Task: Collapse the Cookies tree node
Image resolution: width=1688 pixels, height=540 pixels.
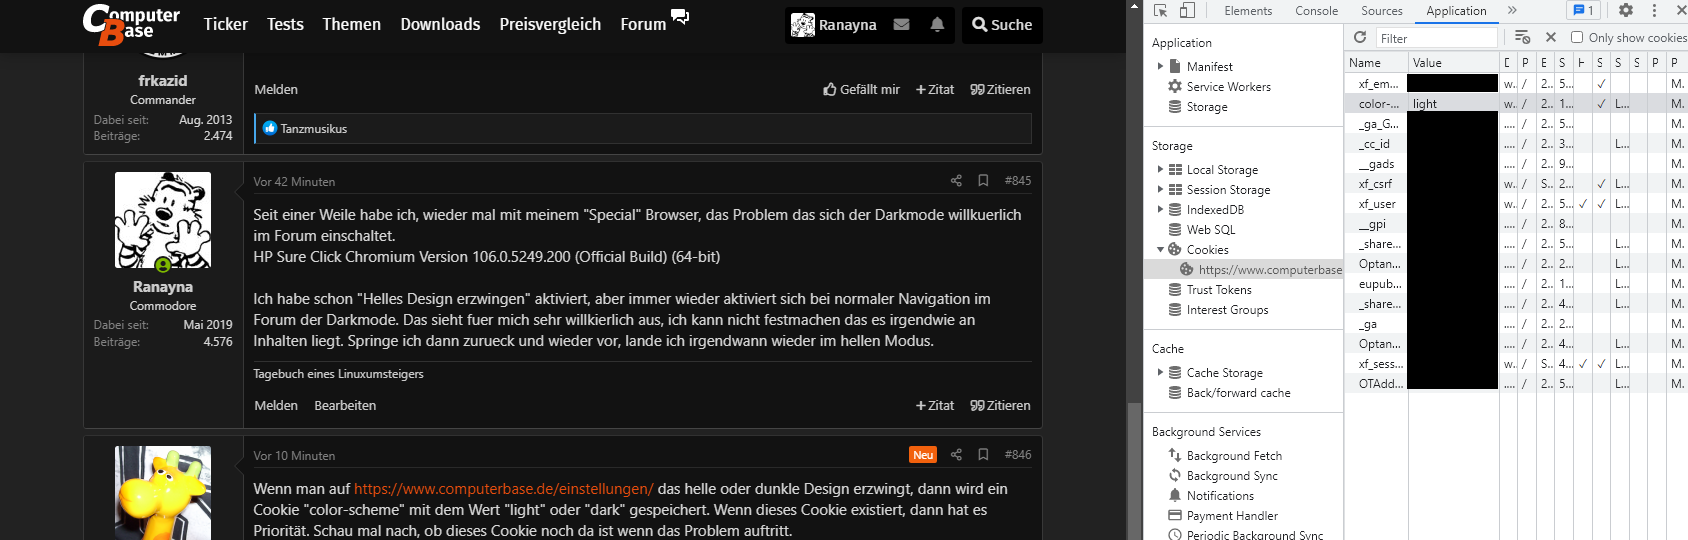Action: (1160, 250)
